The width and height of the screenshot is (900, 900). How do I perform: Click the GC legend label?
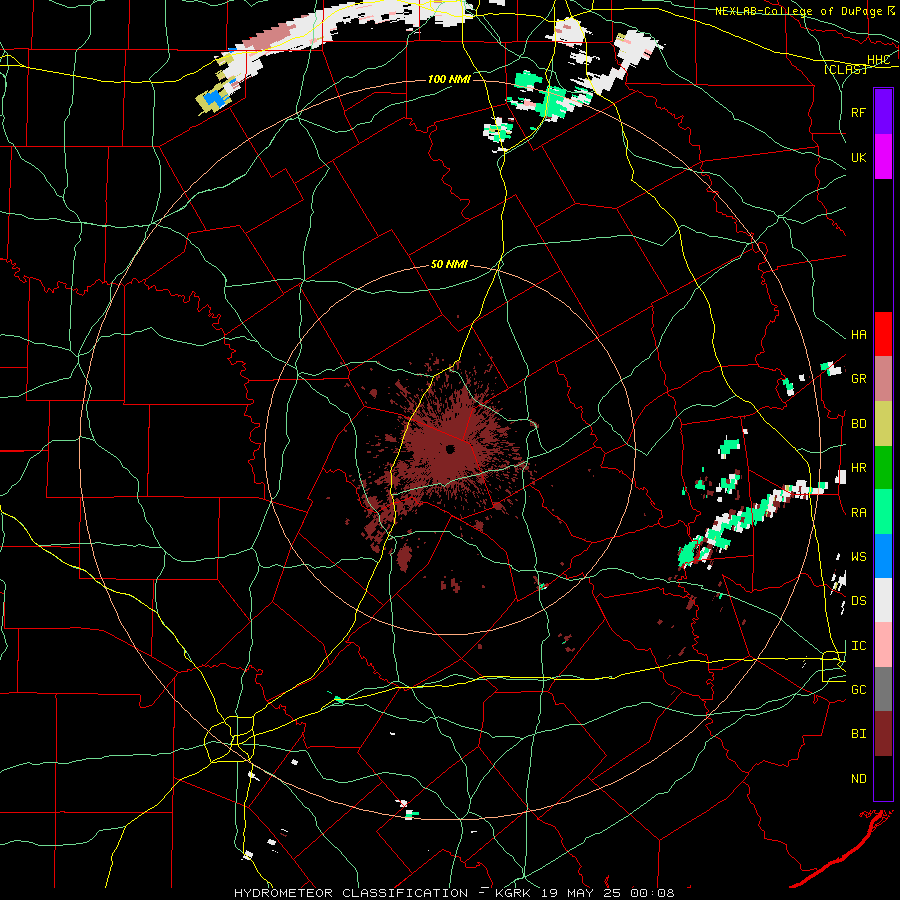coord(858,690)
